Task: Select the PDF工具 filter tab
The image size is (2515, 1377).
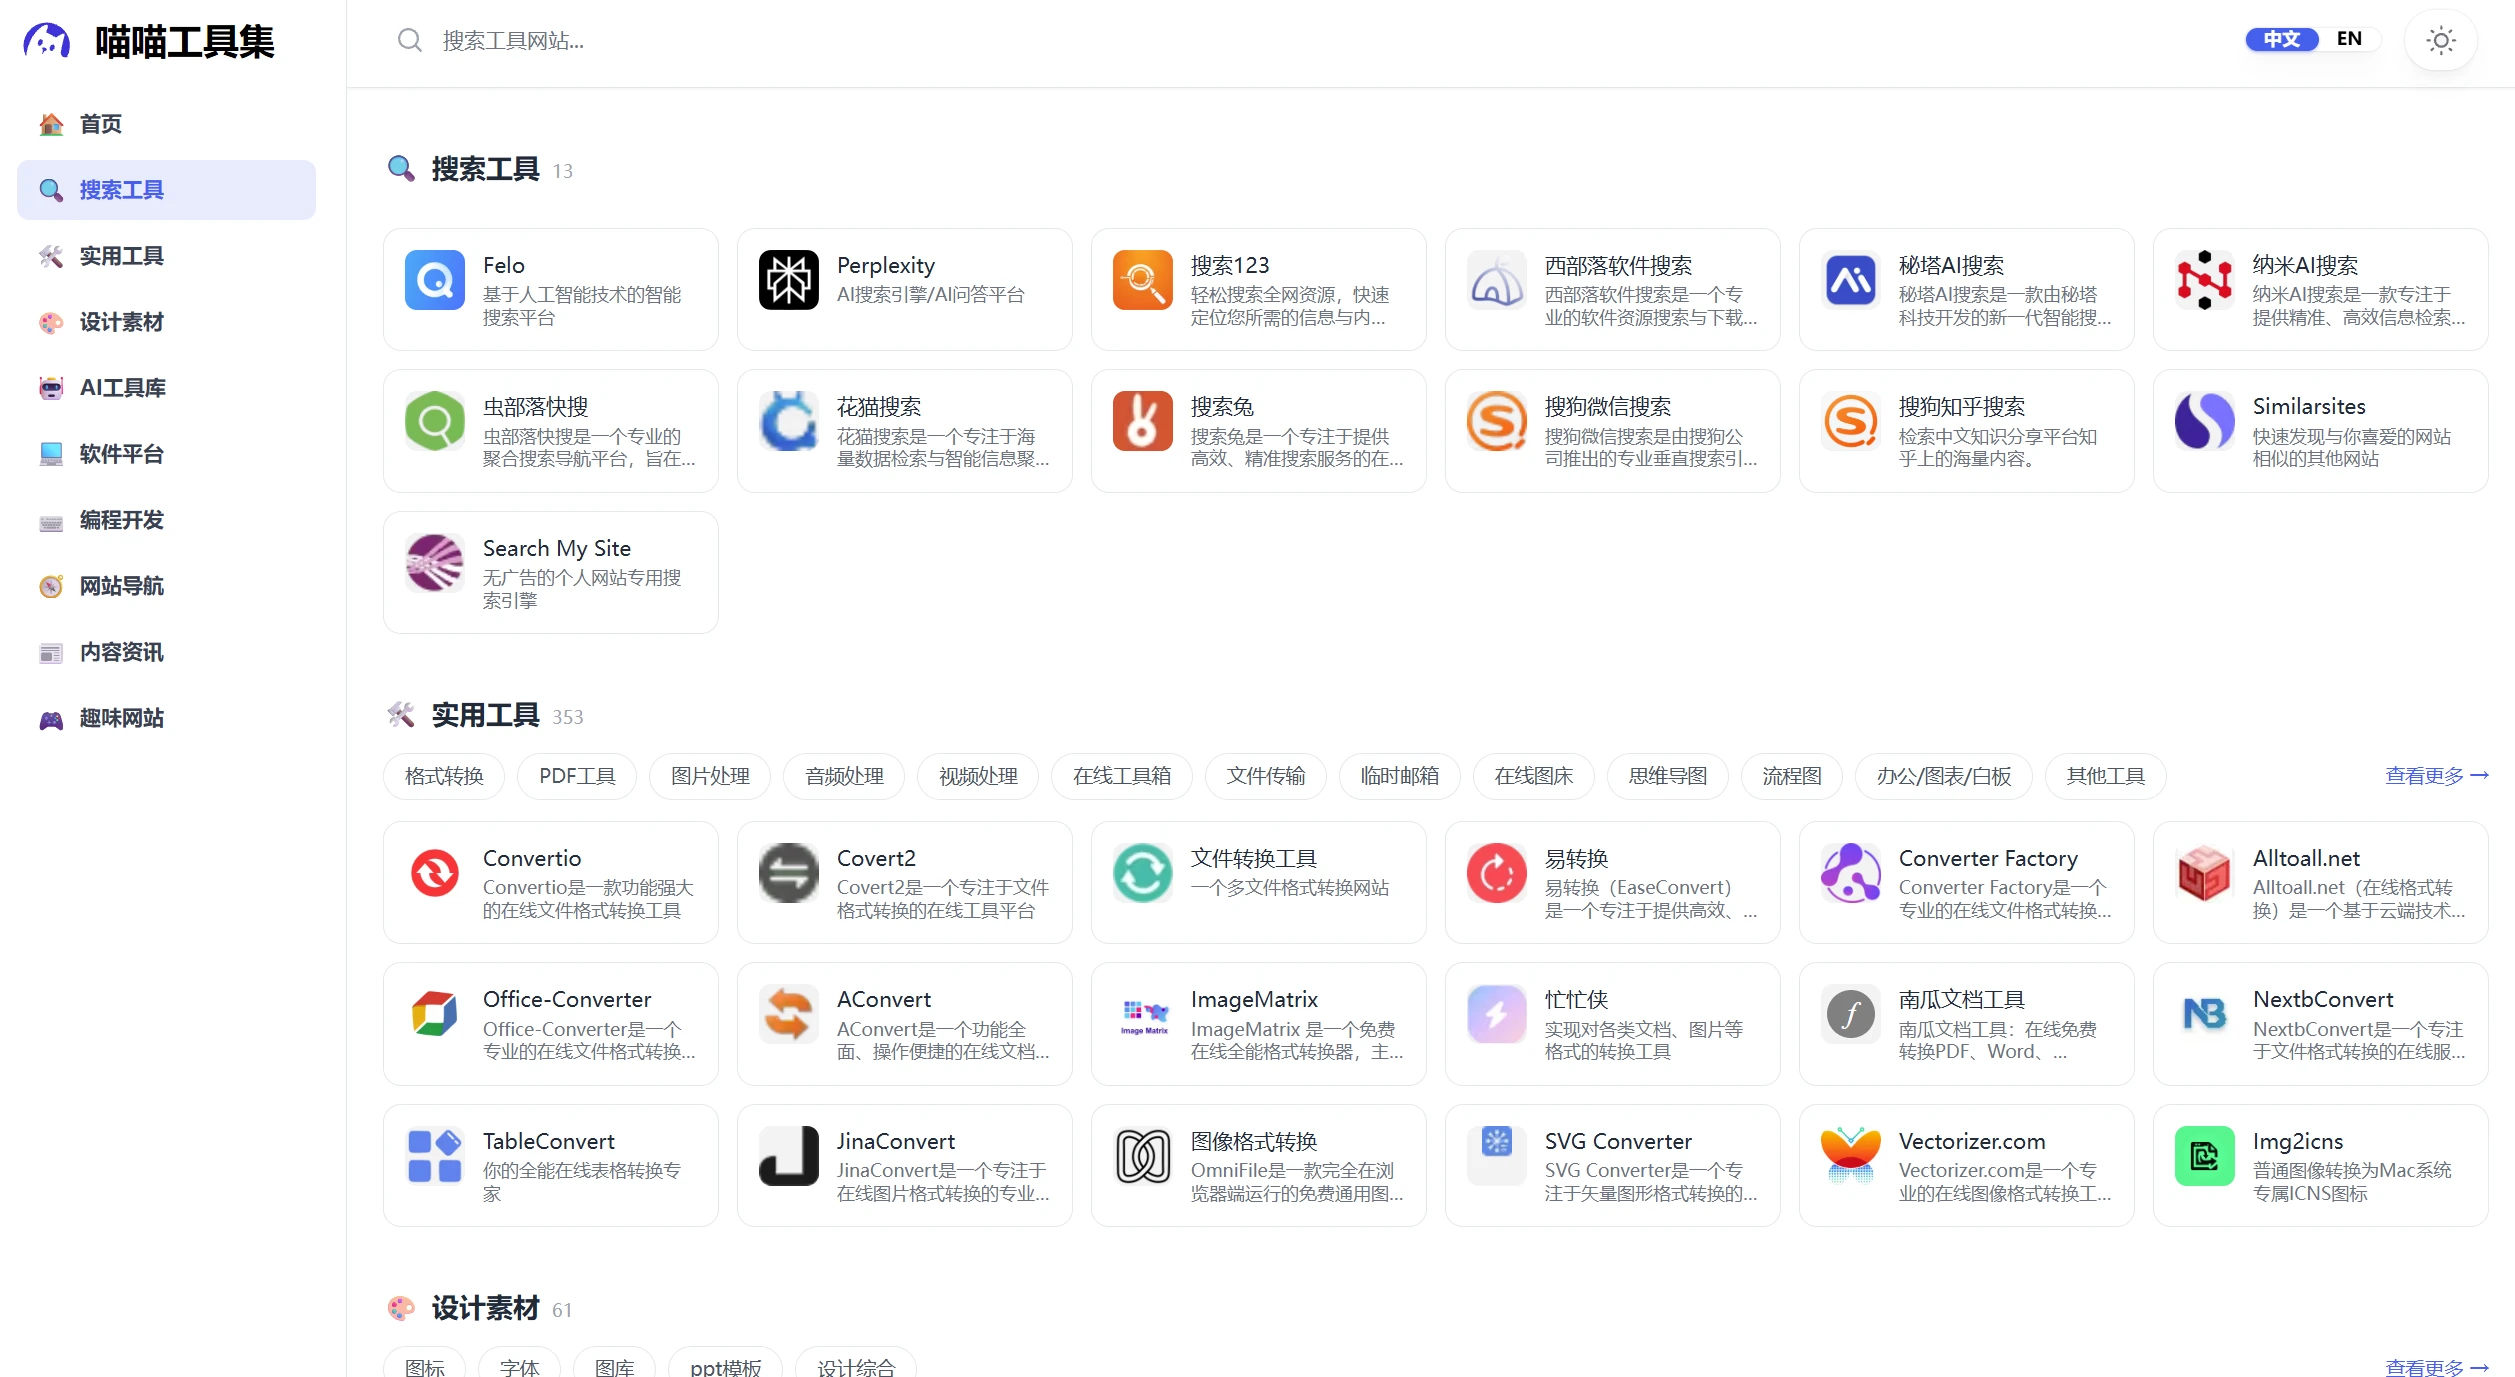Action: [577, 776]
